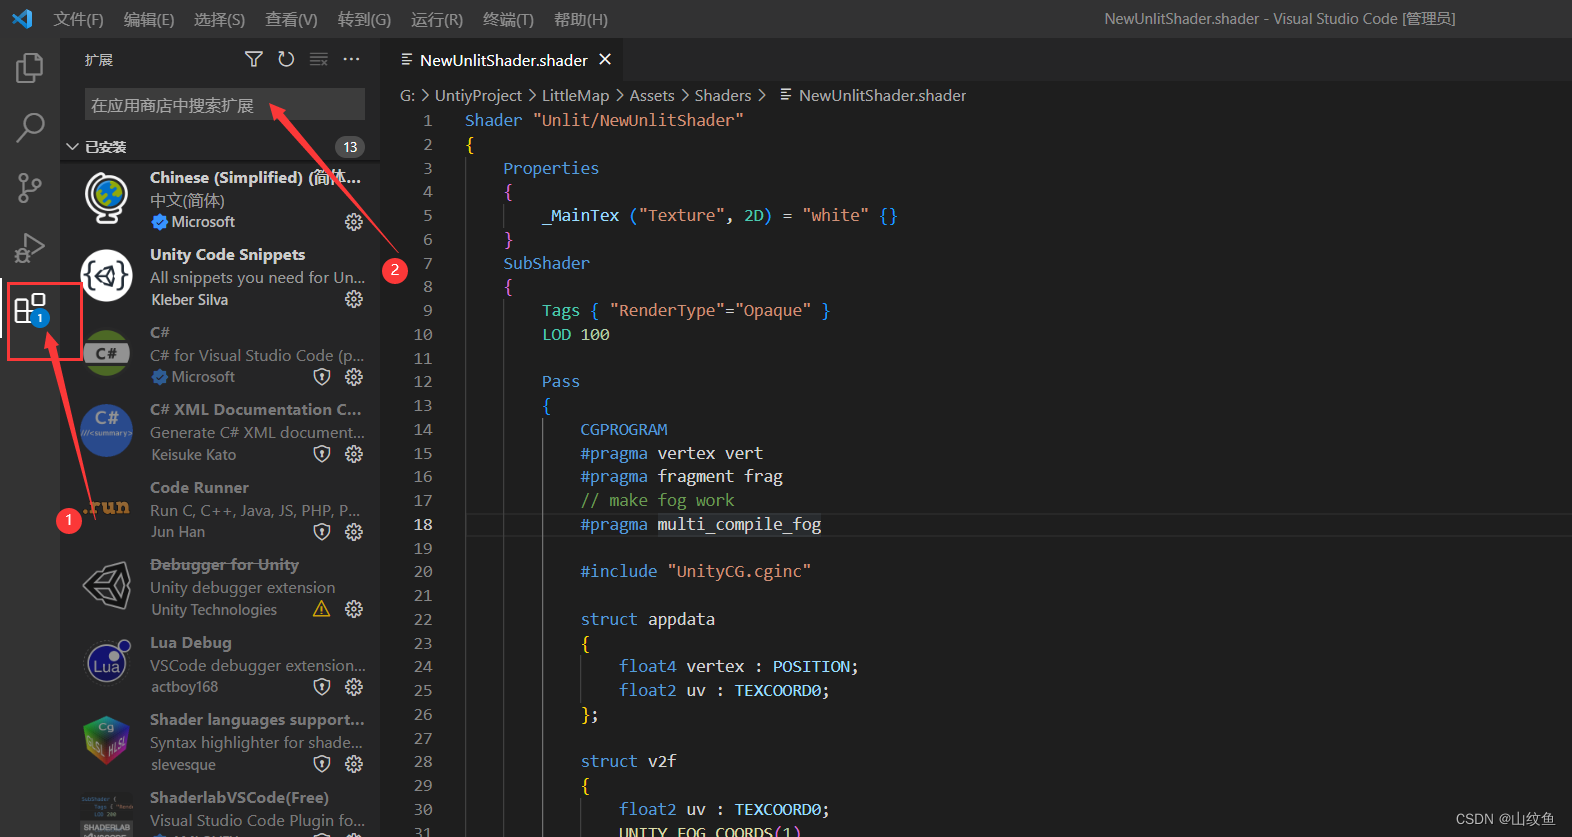
Task: Select the C# XML Documentation extension entry
Action: pos(220,432)
